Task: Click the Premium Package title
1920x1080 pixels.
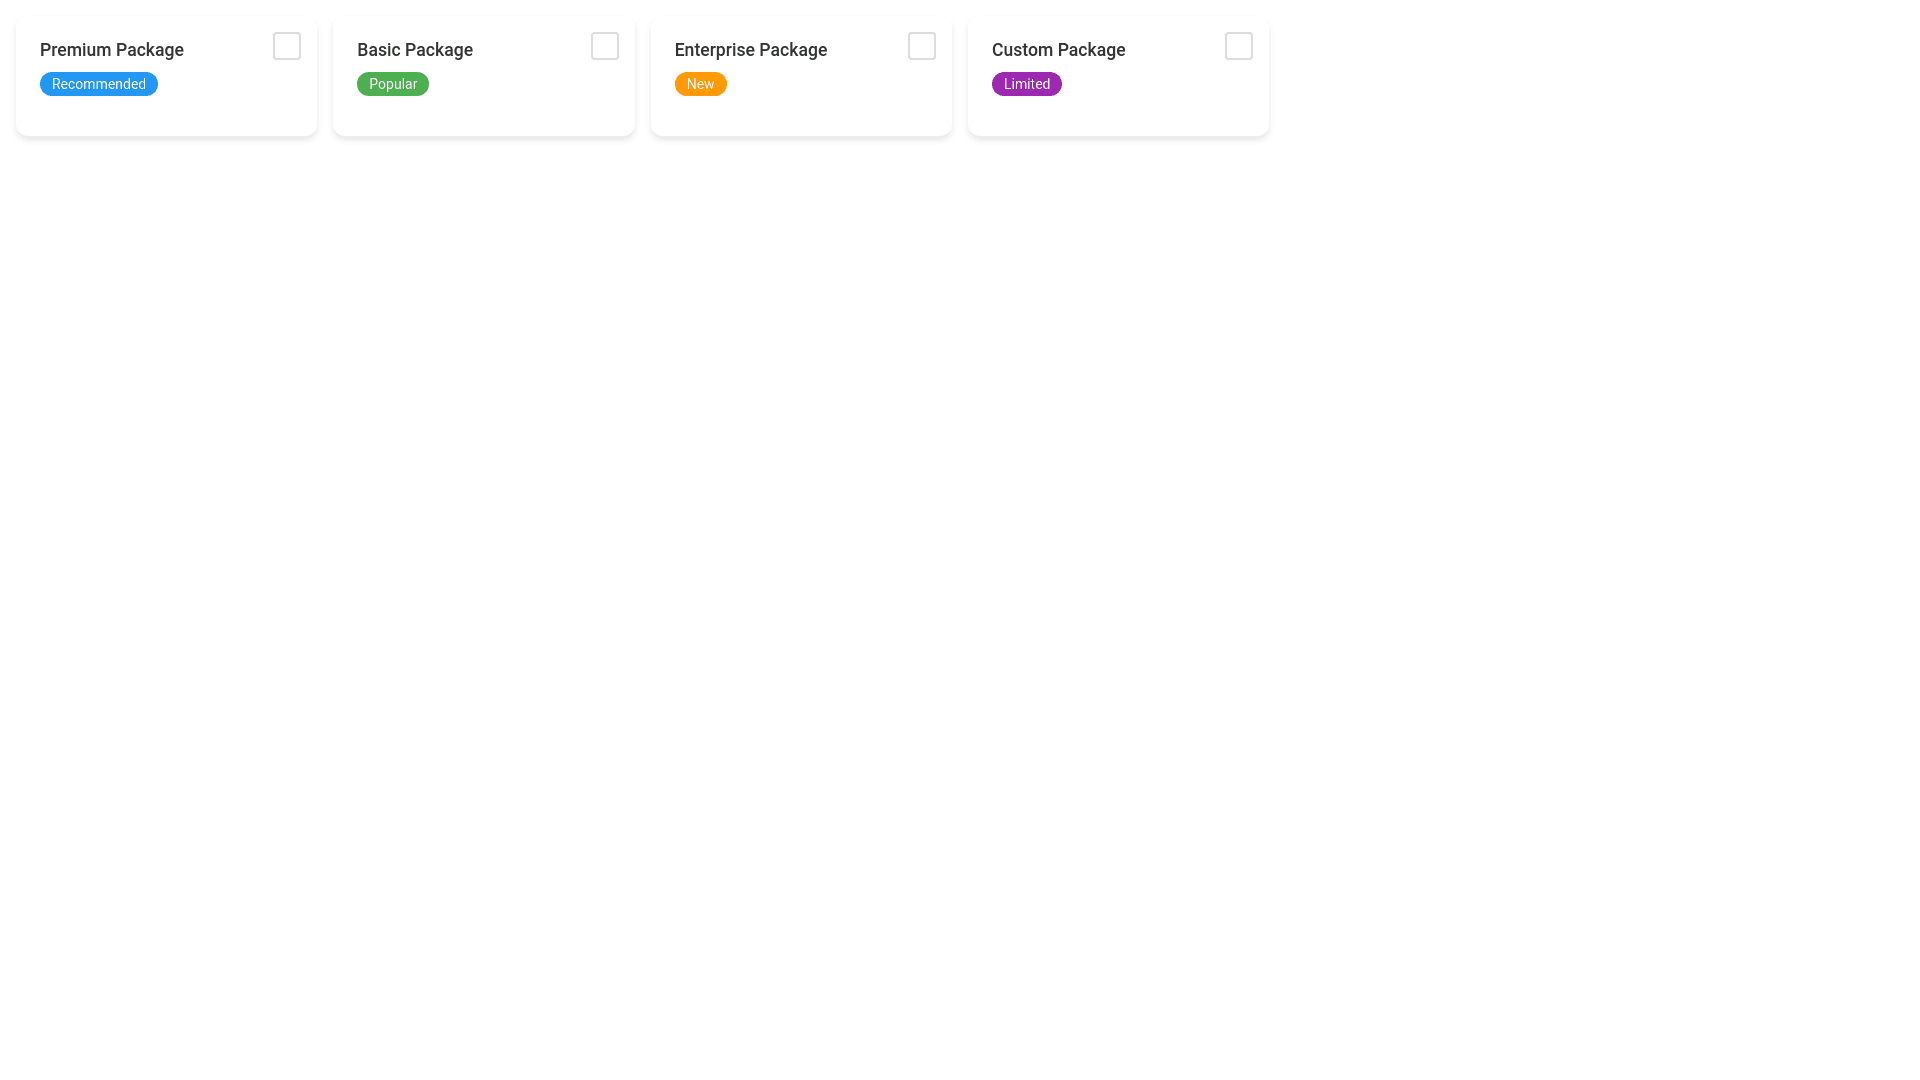Action: 111,50
